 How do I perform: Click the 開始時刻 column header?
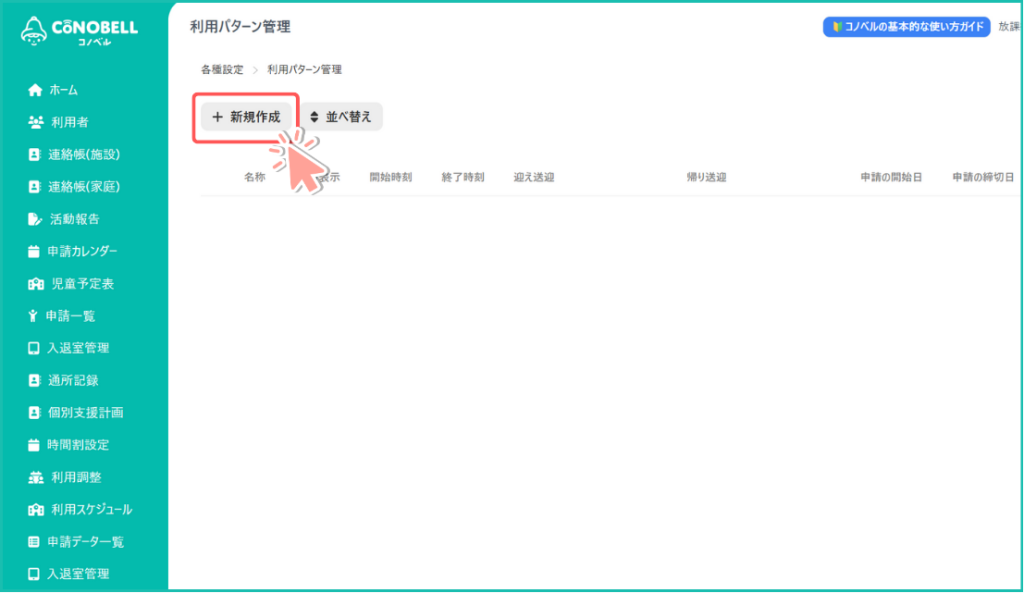click(390, 177)
